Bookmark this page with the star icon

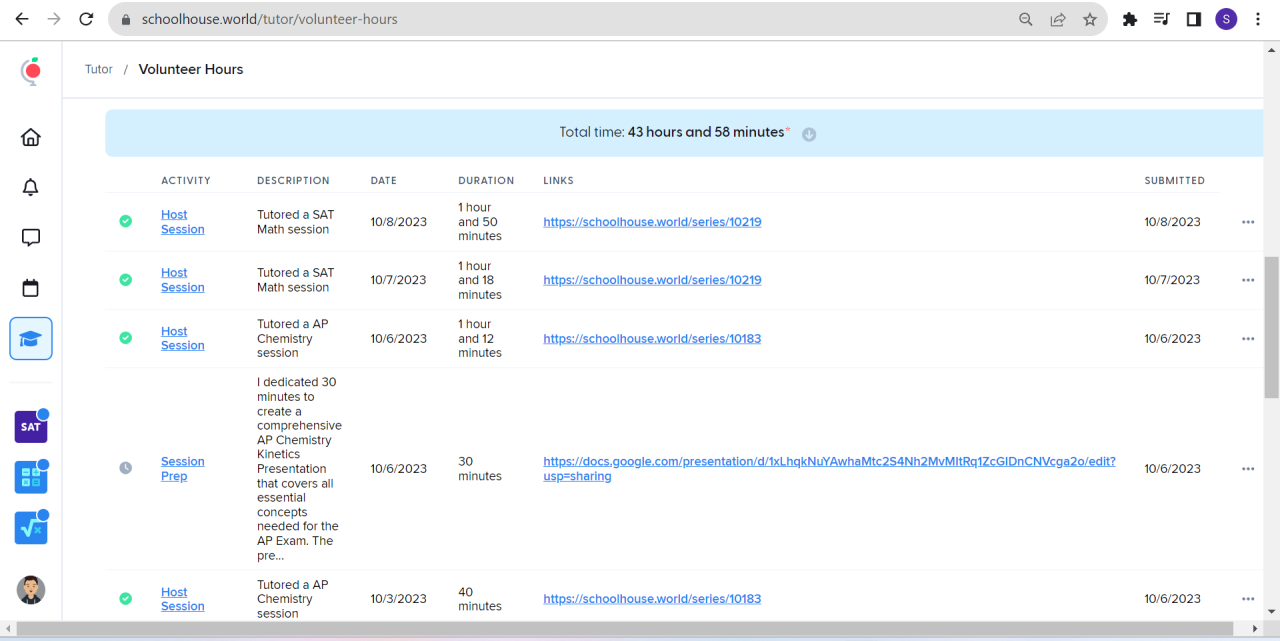[1090, 19]
